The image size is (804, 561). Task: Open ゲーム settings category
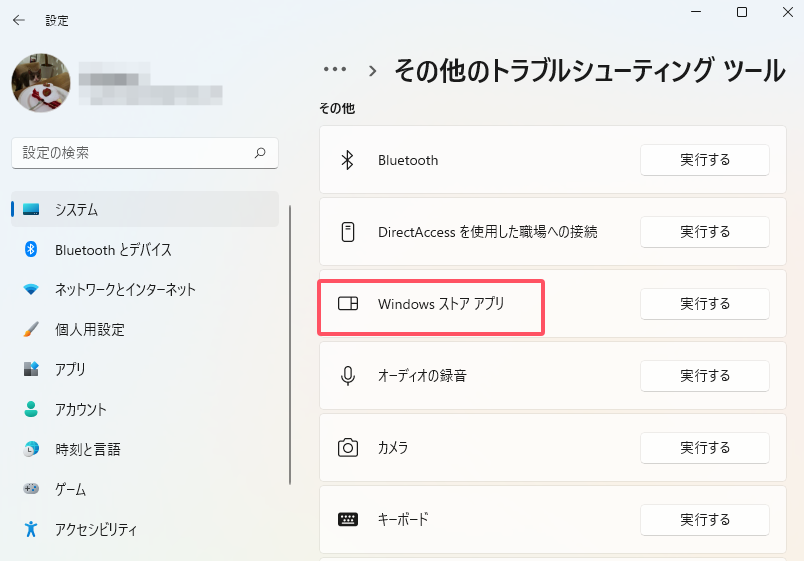[145, 489]
